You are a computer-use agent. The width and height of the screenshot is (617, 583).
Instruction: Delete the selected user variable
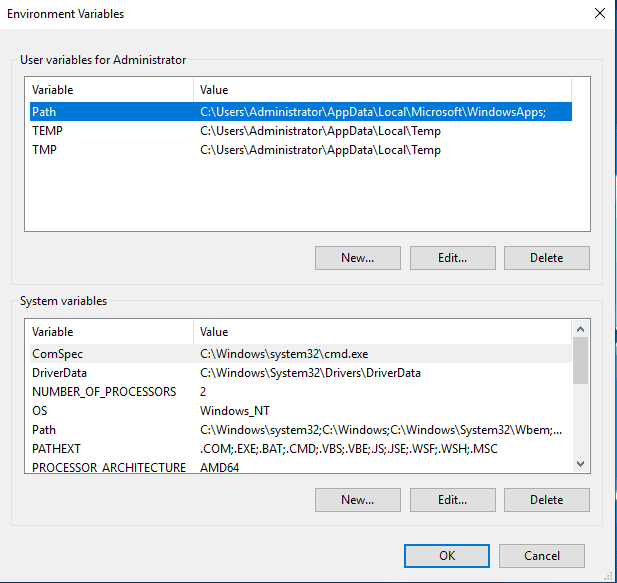tap(546, 258)
